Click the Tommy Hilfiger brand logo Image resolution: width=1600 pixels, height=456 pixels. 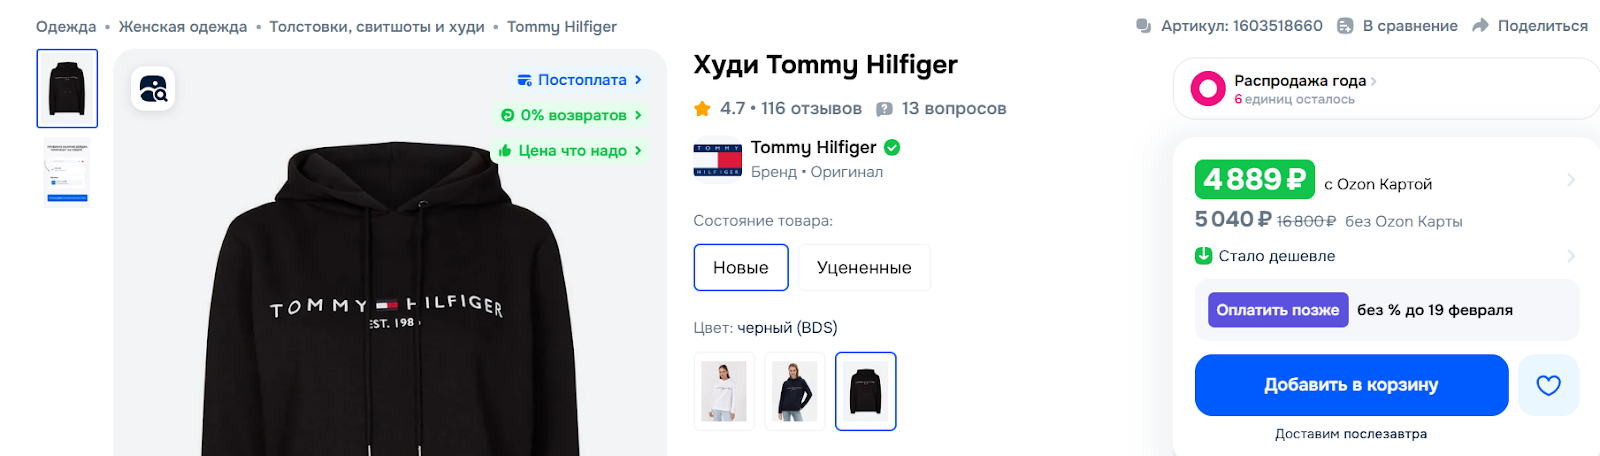[717, 159]
